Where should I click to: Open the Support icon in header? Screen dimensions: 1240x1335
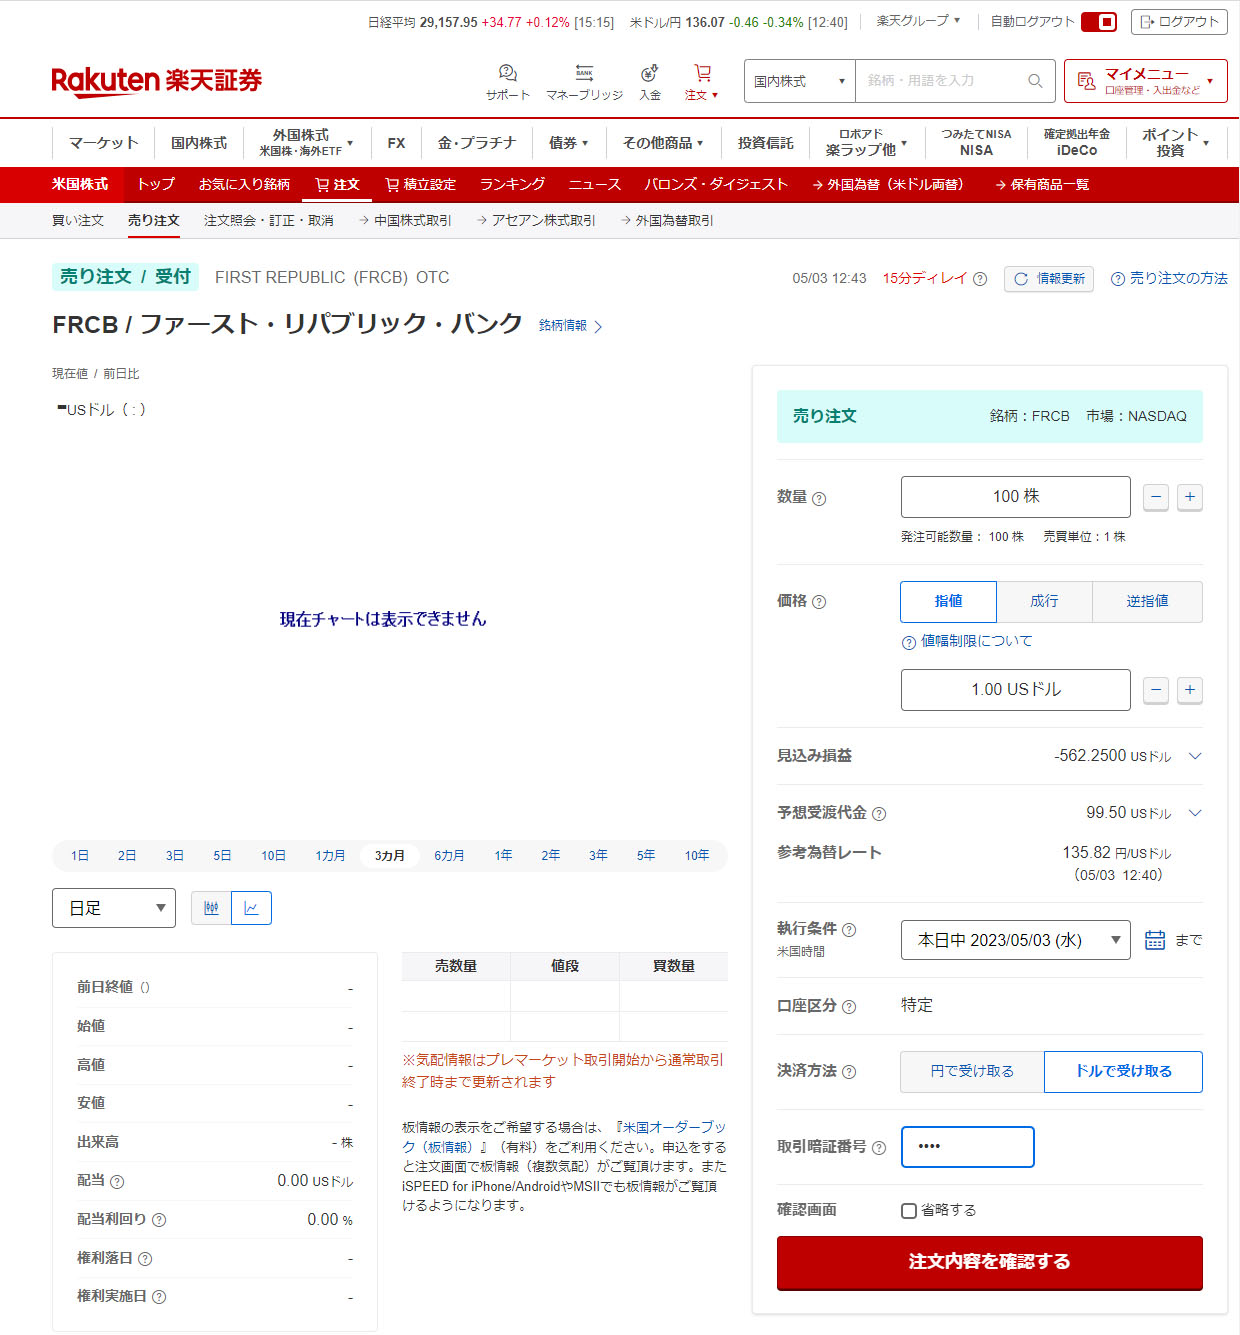pos(507,74)
